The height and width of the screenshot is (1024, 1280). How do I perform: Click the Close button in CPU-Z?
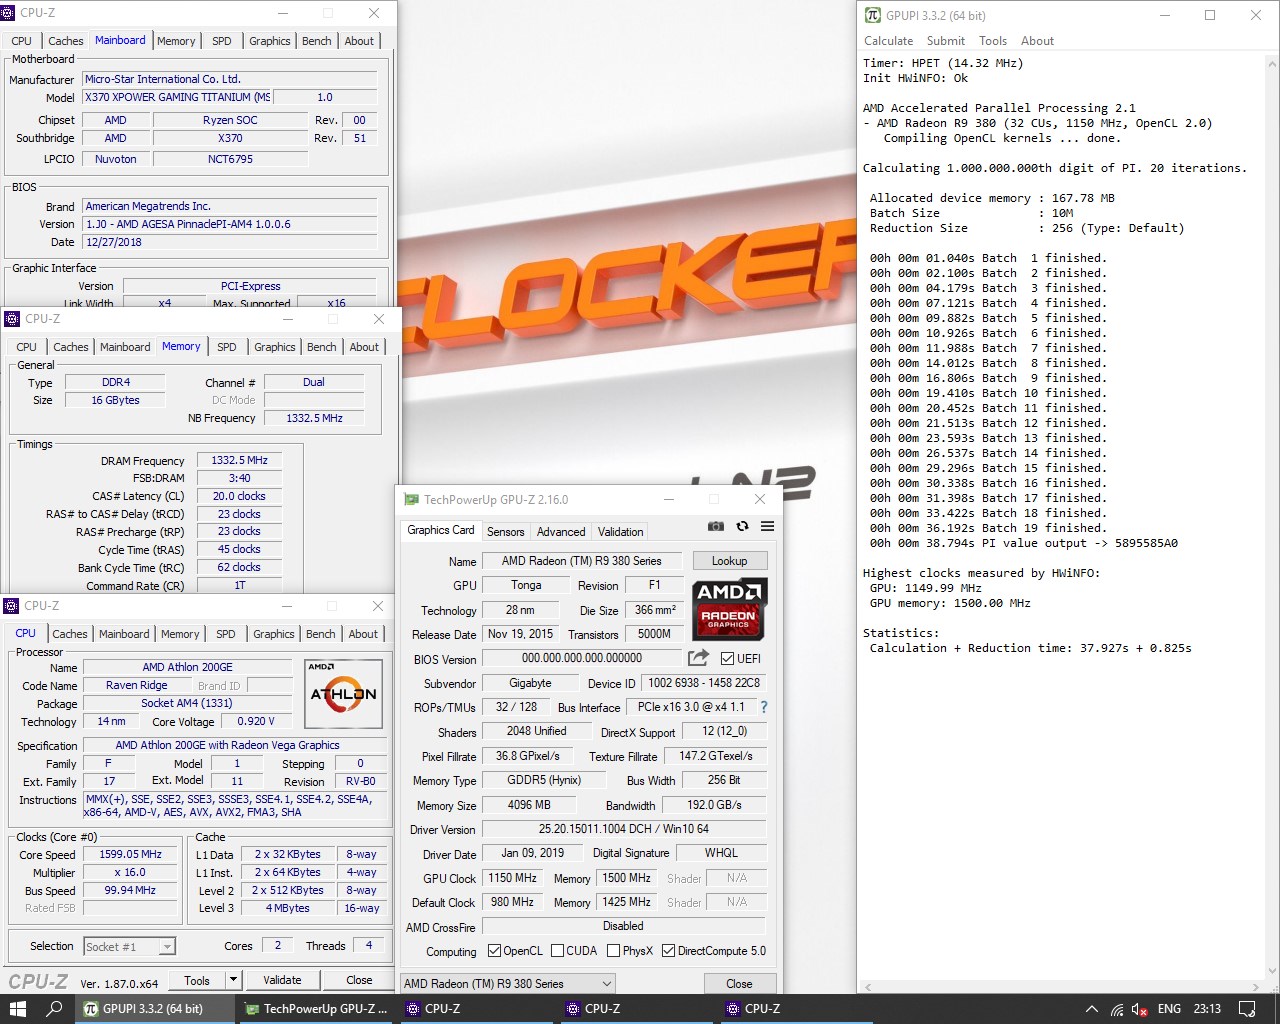(x=359, y=980)
